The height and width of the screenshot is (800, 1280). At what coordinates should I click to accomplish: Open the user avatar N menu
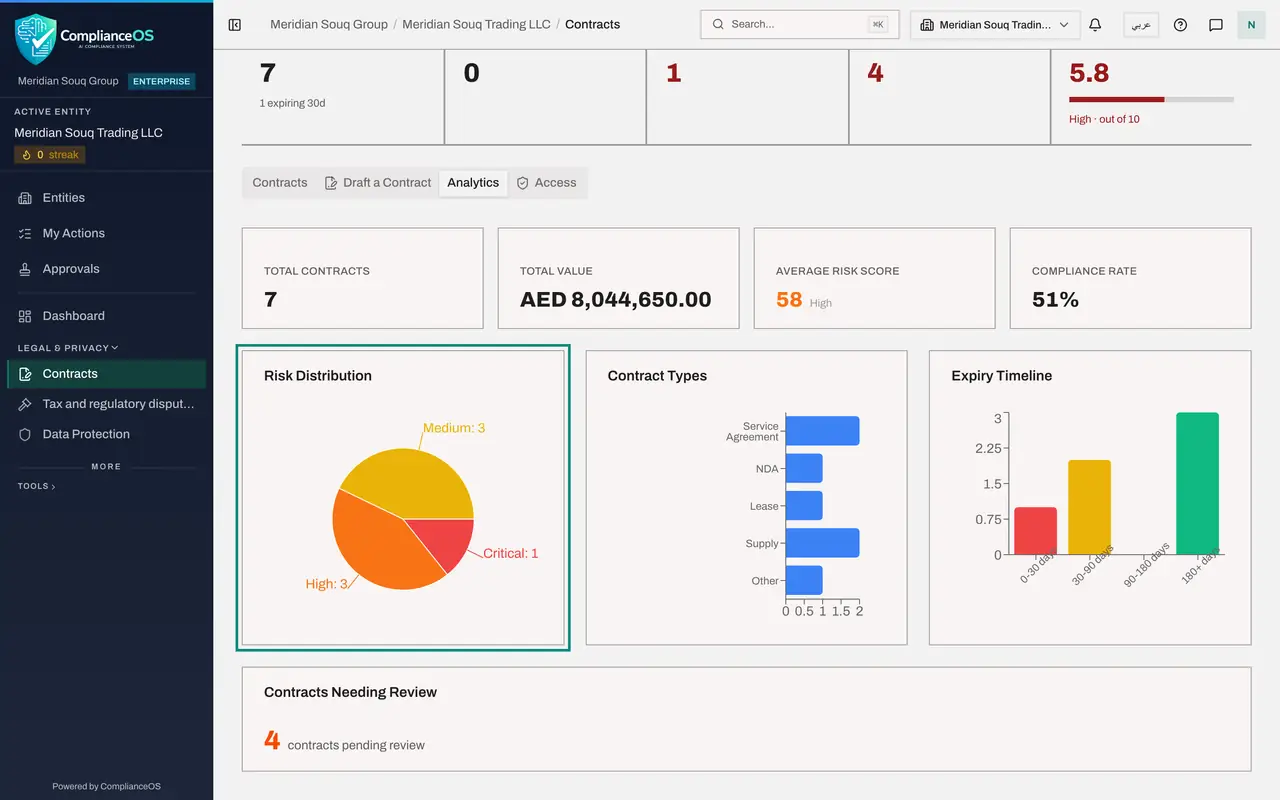(x=1251, y=25)
